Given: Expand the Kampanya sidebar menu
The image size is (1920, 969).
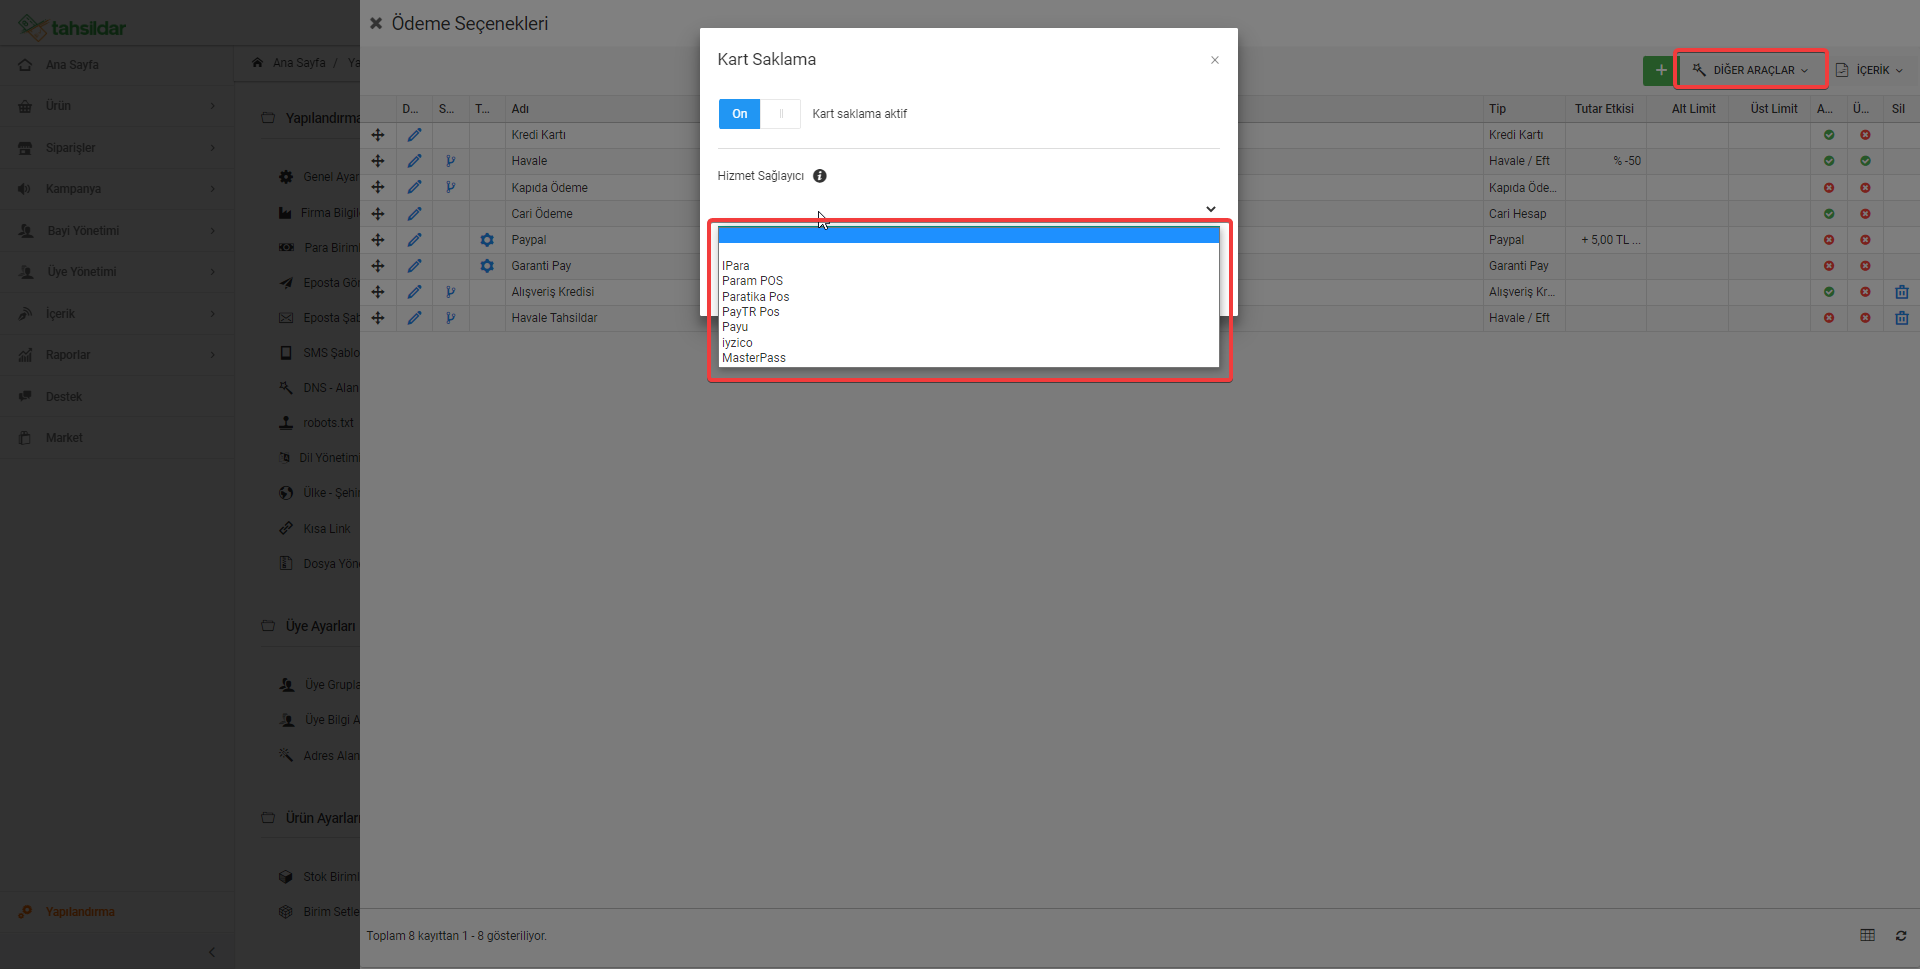Looking at the screenshot, I should point(117,189).
